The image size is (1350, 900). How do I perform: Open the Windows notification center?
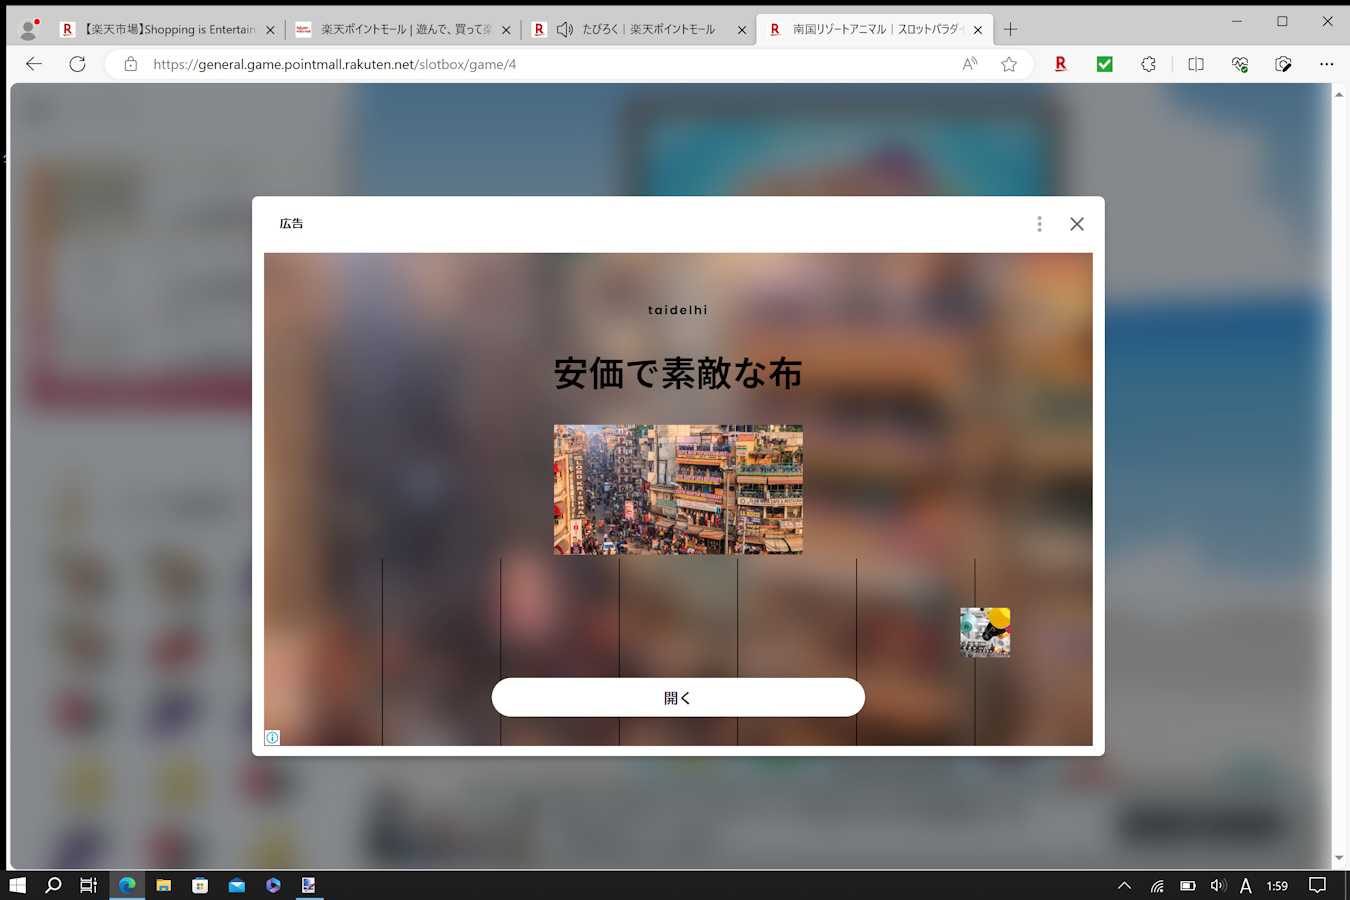tap(1318, 885)
